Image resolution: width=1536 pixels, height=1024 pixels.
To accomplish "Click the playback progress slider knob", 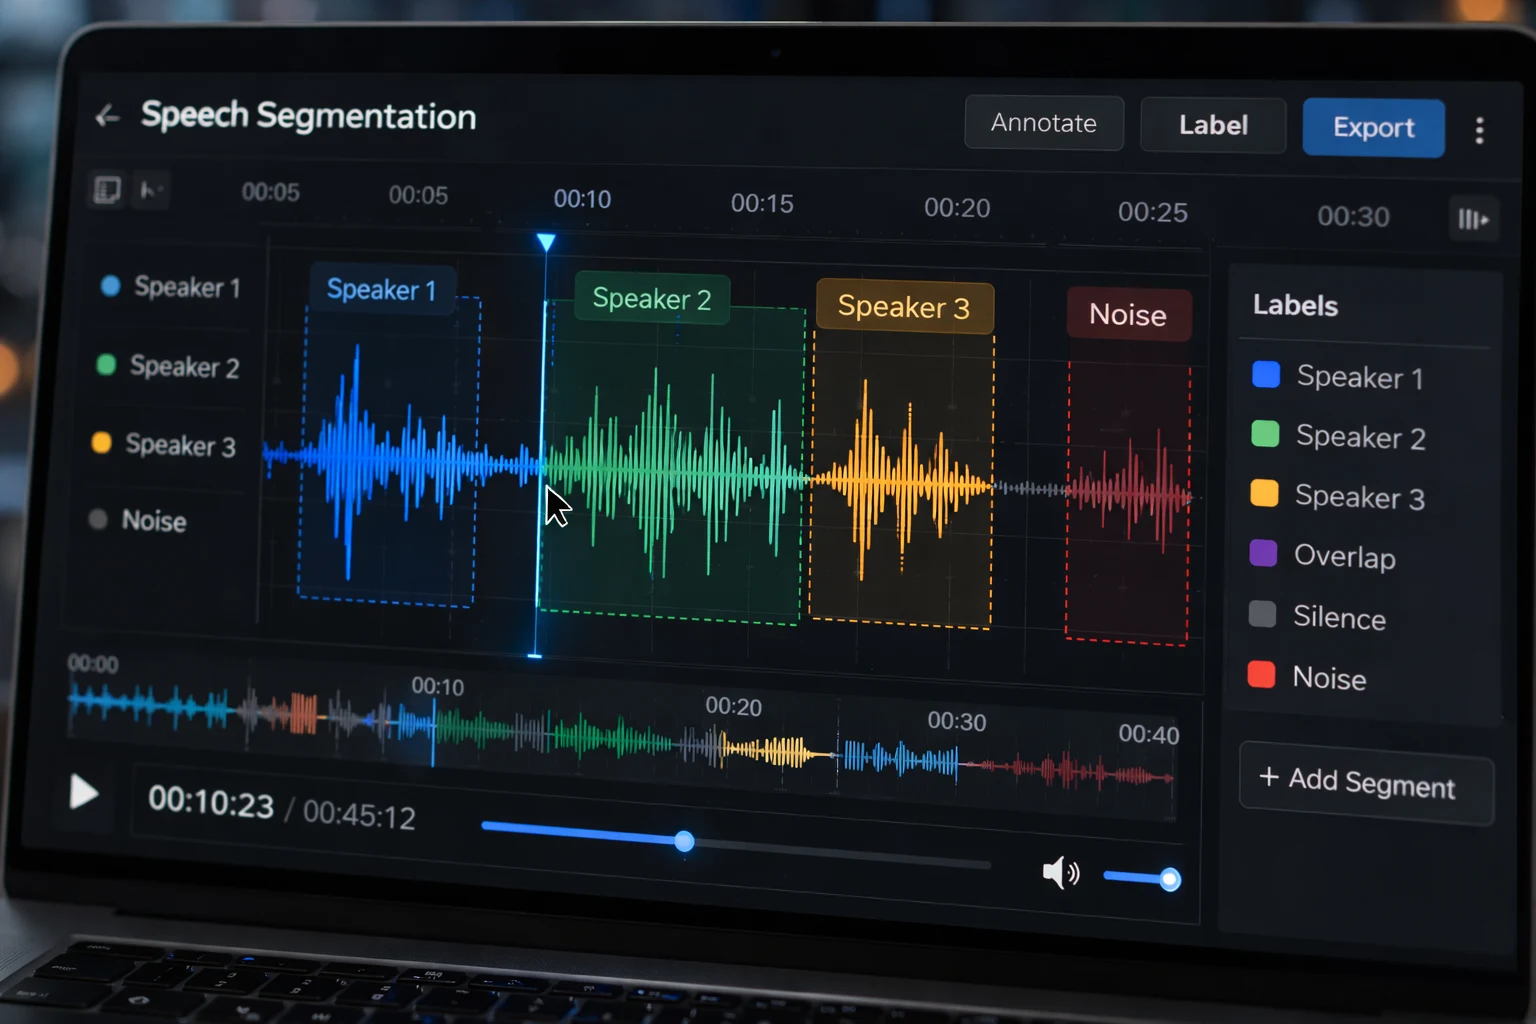I will tap(684, 841).
